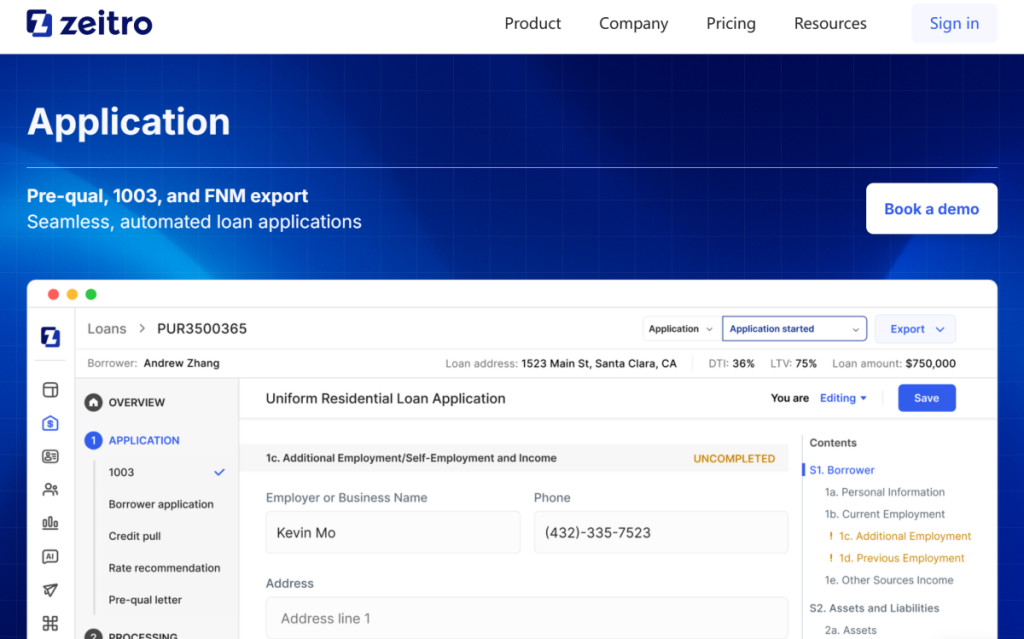Open the Export dropdown
The height and width of the screenshot is (639, 1024).
[x=915, y=329]
